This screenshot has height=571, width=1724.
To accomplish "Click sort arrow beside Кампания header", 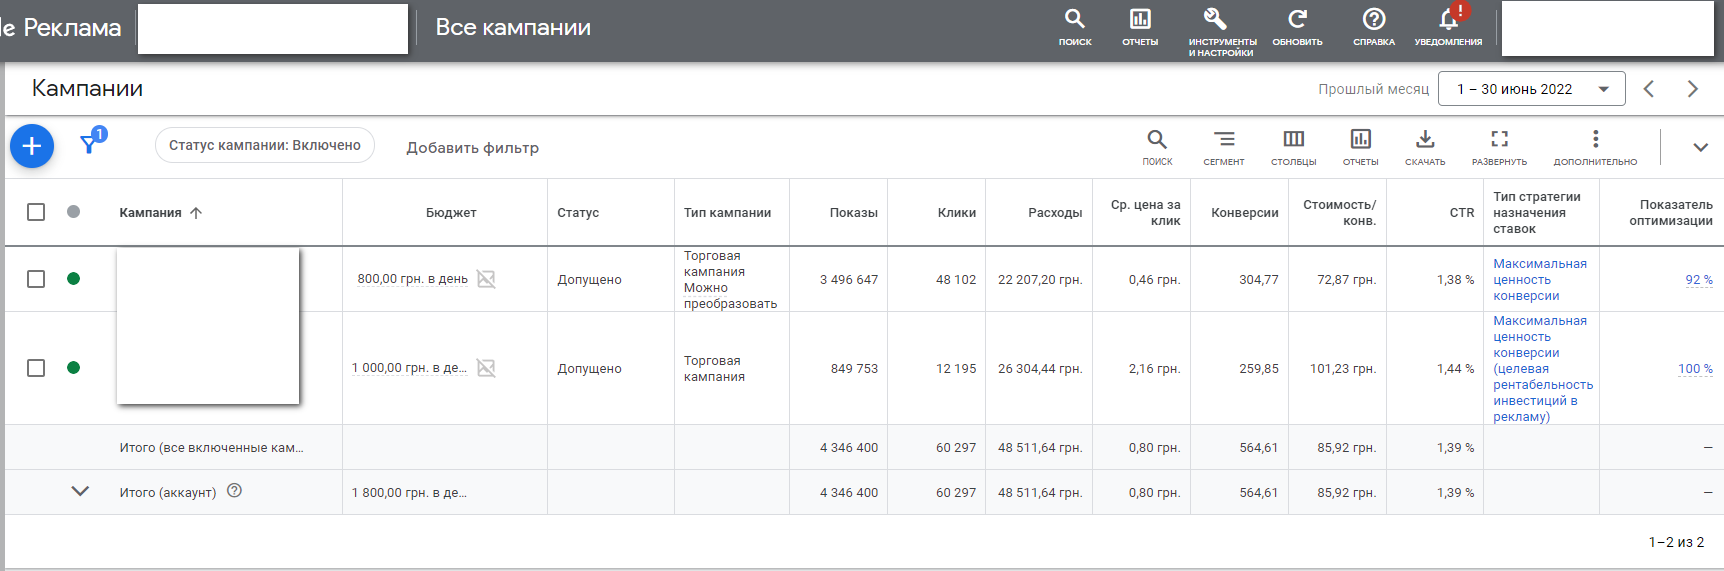I will [196, 213].
